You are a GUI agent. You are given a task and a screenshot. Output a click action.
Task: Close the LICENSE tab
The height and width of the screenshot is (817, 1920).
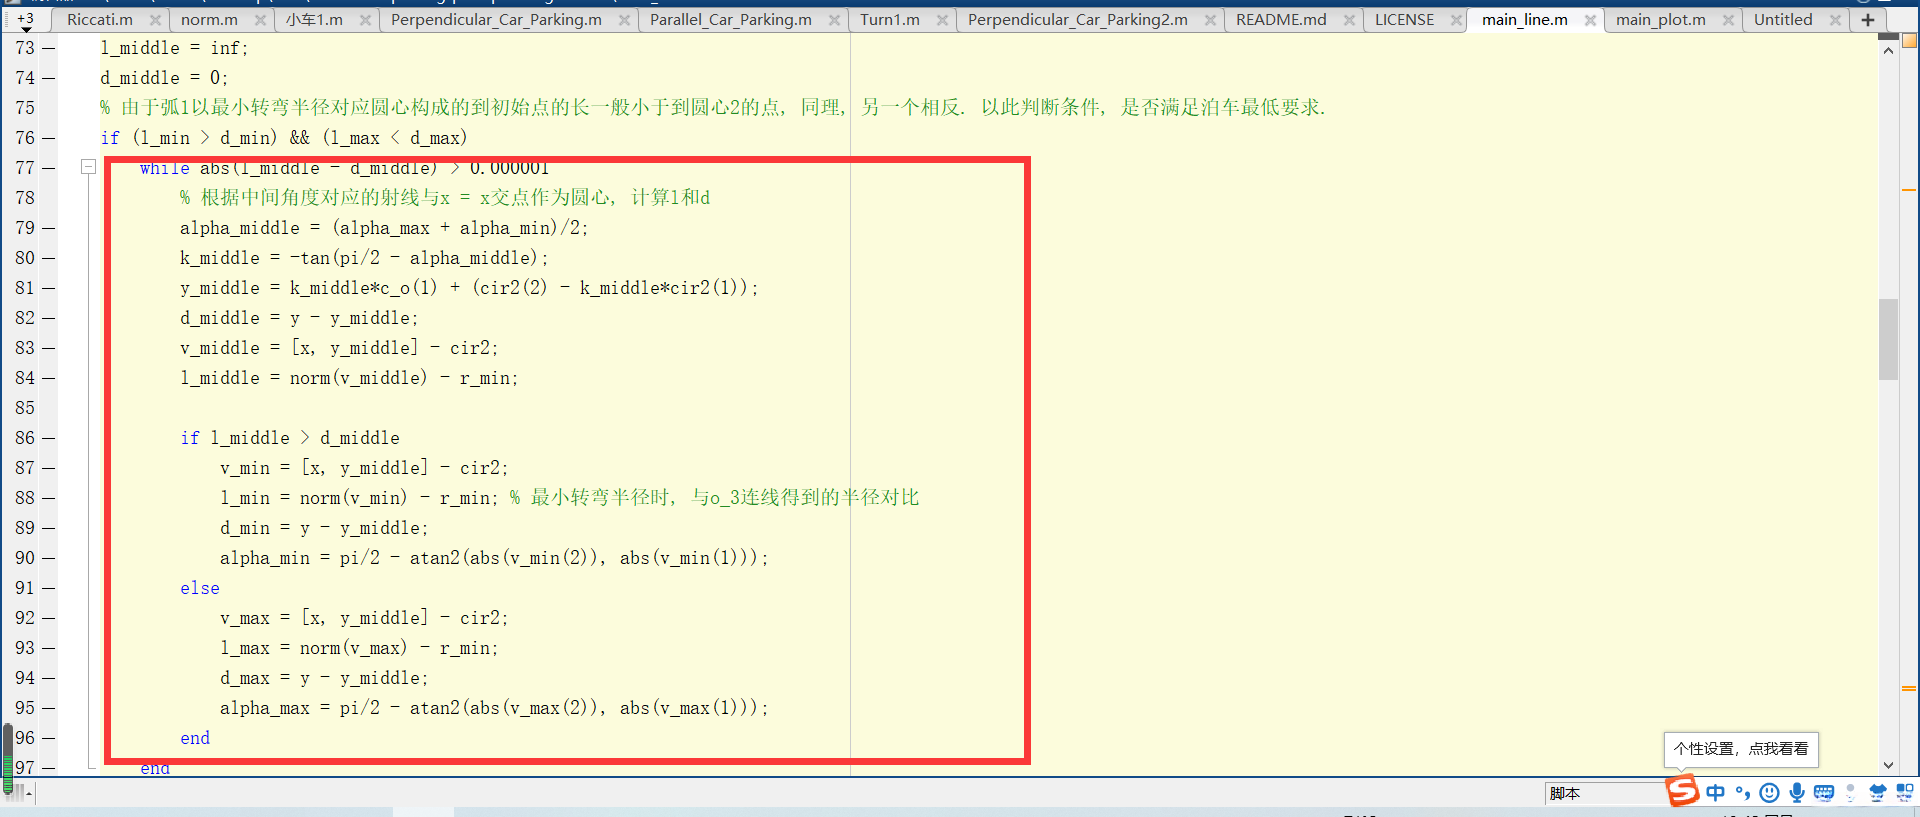pyautogui.click(x=1456, y=20)
